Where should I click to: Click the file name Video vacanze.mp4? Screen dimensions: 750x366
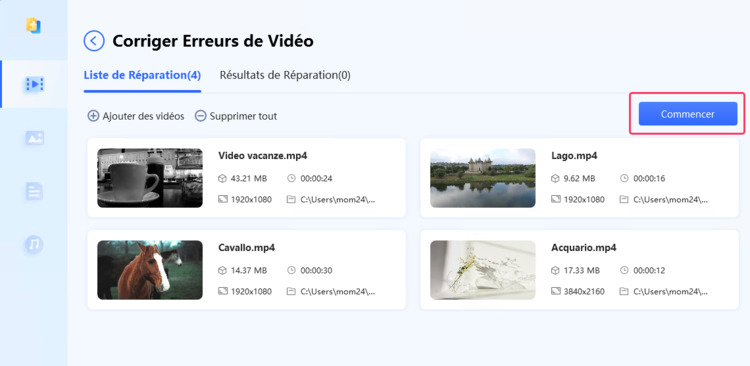(x=263, y=155)
